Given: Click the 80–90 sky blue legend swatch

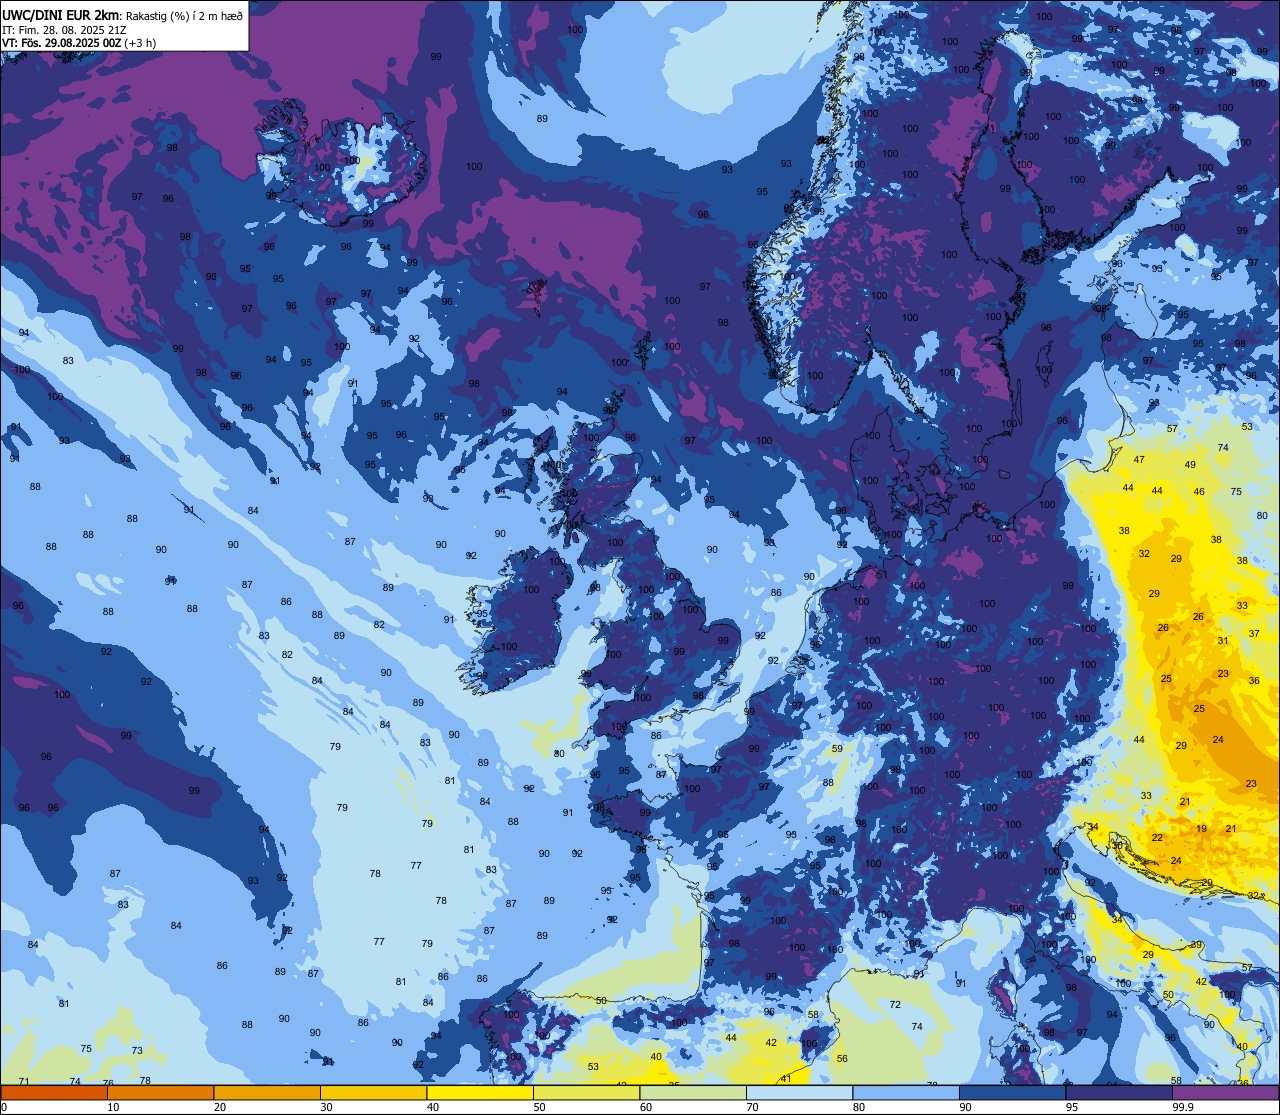Looking at the screenshot, I should pyautogui.click(x=906, y=1092).
